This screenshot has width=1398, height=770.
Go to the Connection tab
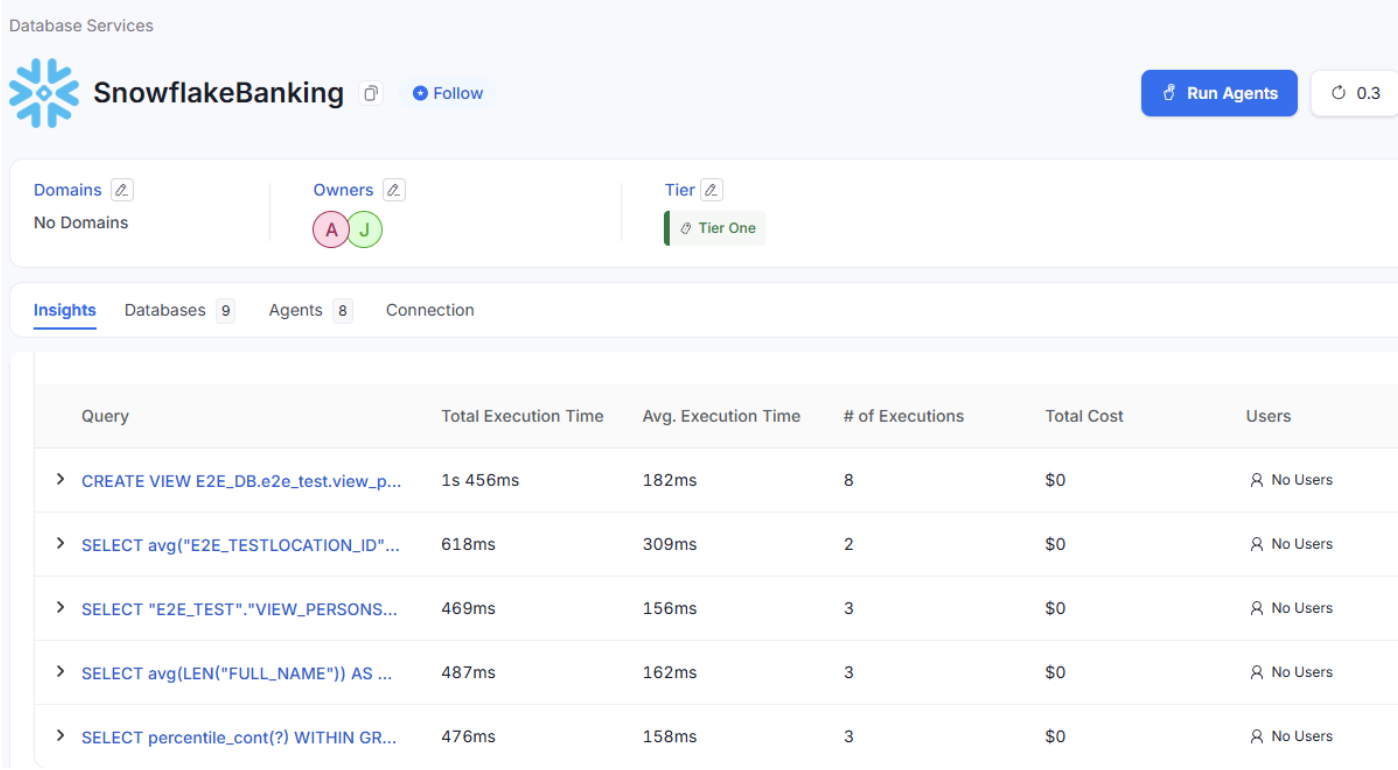coord(430,311)
